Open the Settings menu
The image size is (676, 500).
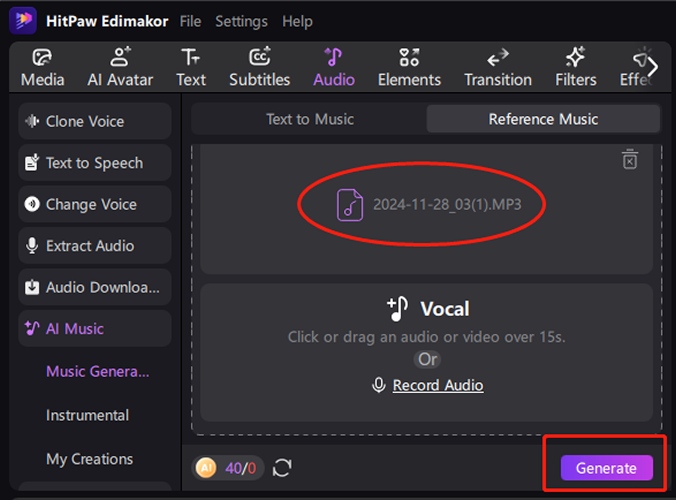click(x=241, y=21)
